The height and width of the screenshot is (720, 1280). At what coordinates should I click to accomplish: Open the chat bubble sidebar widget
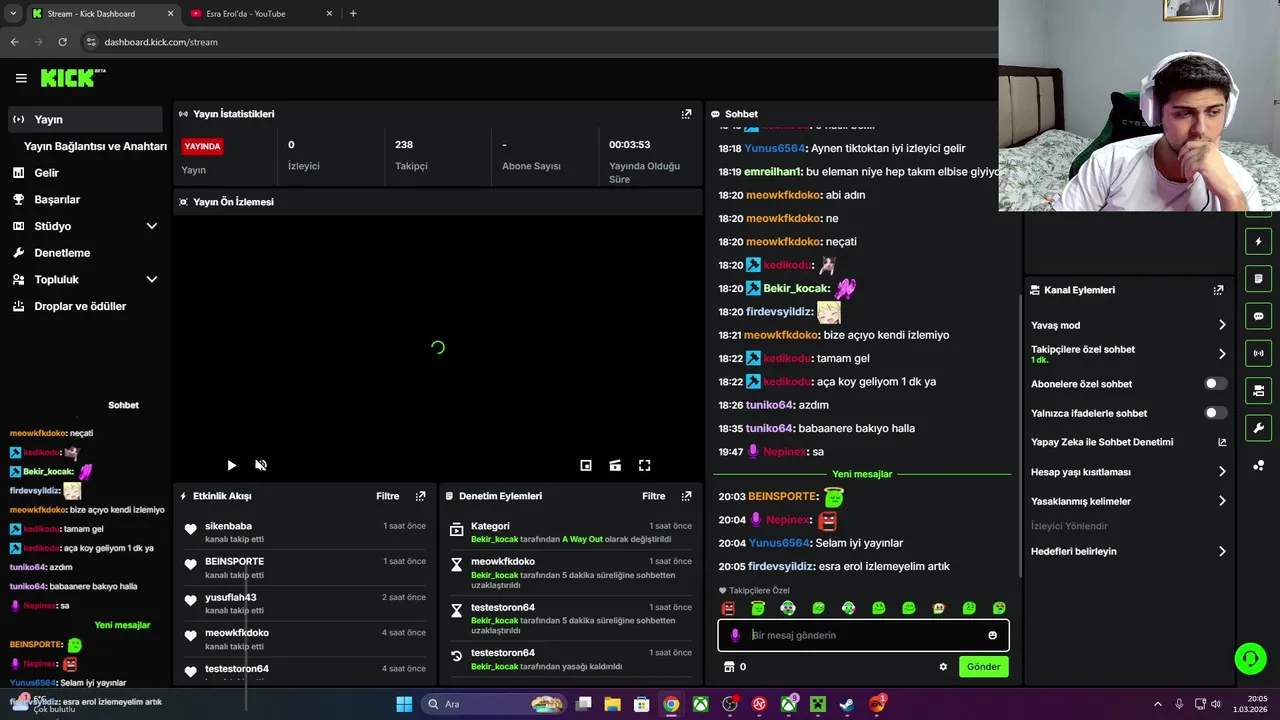tap(1258, 316)
